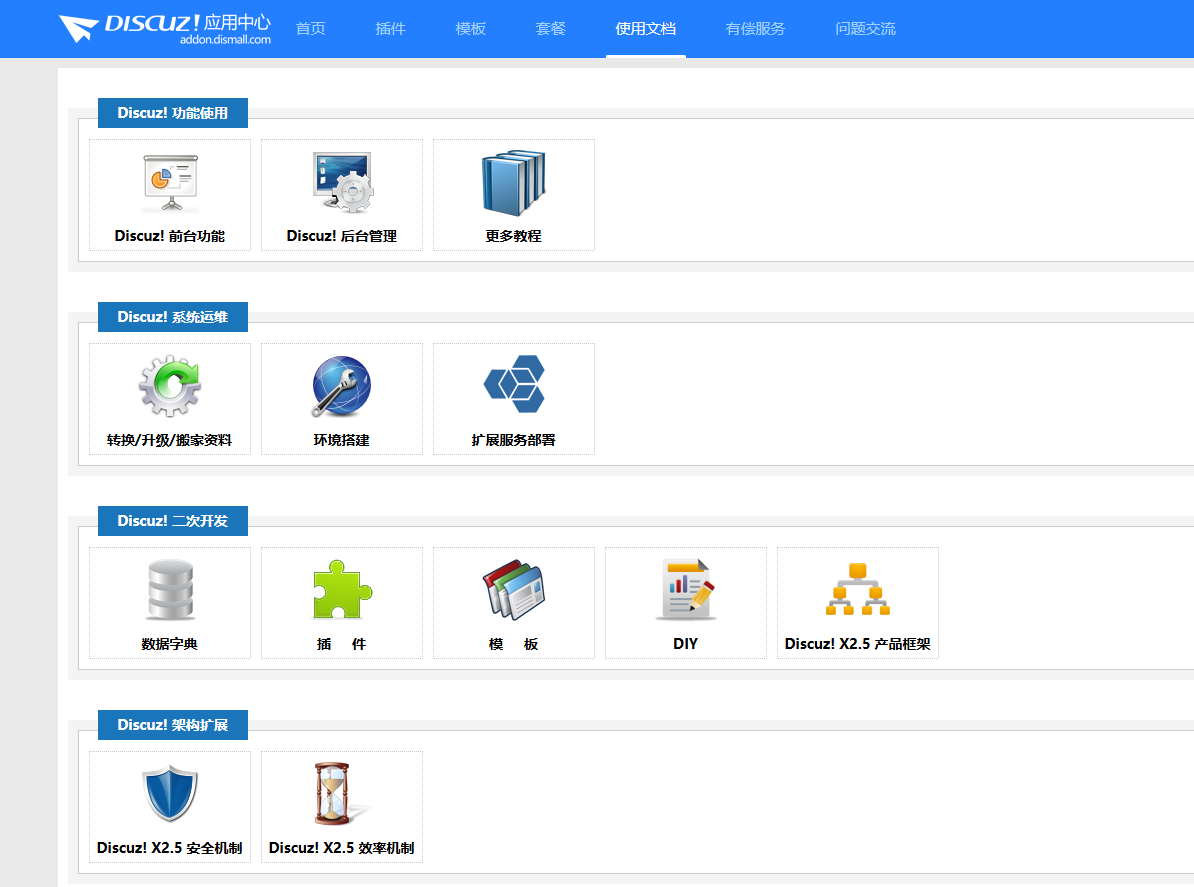Open the 套餐 nav tab
The height and width of the screenshot is (887, 1194).
click(551, 29)
